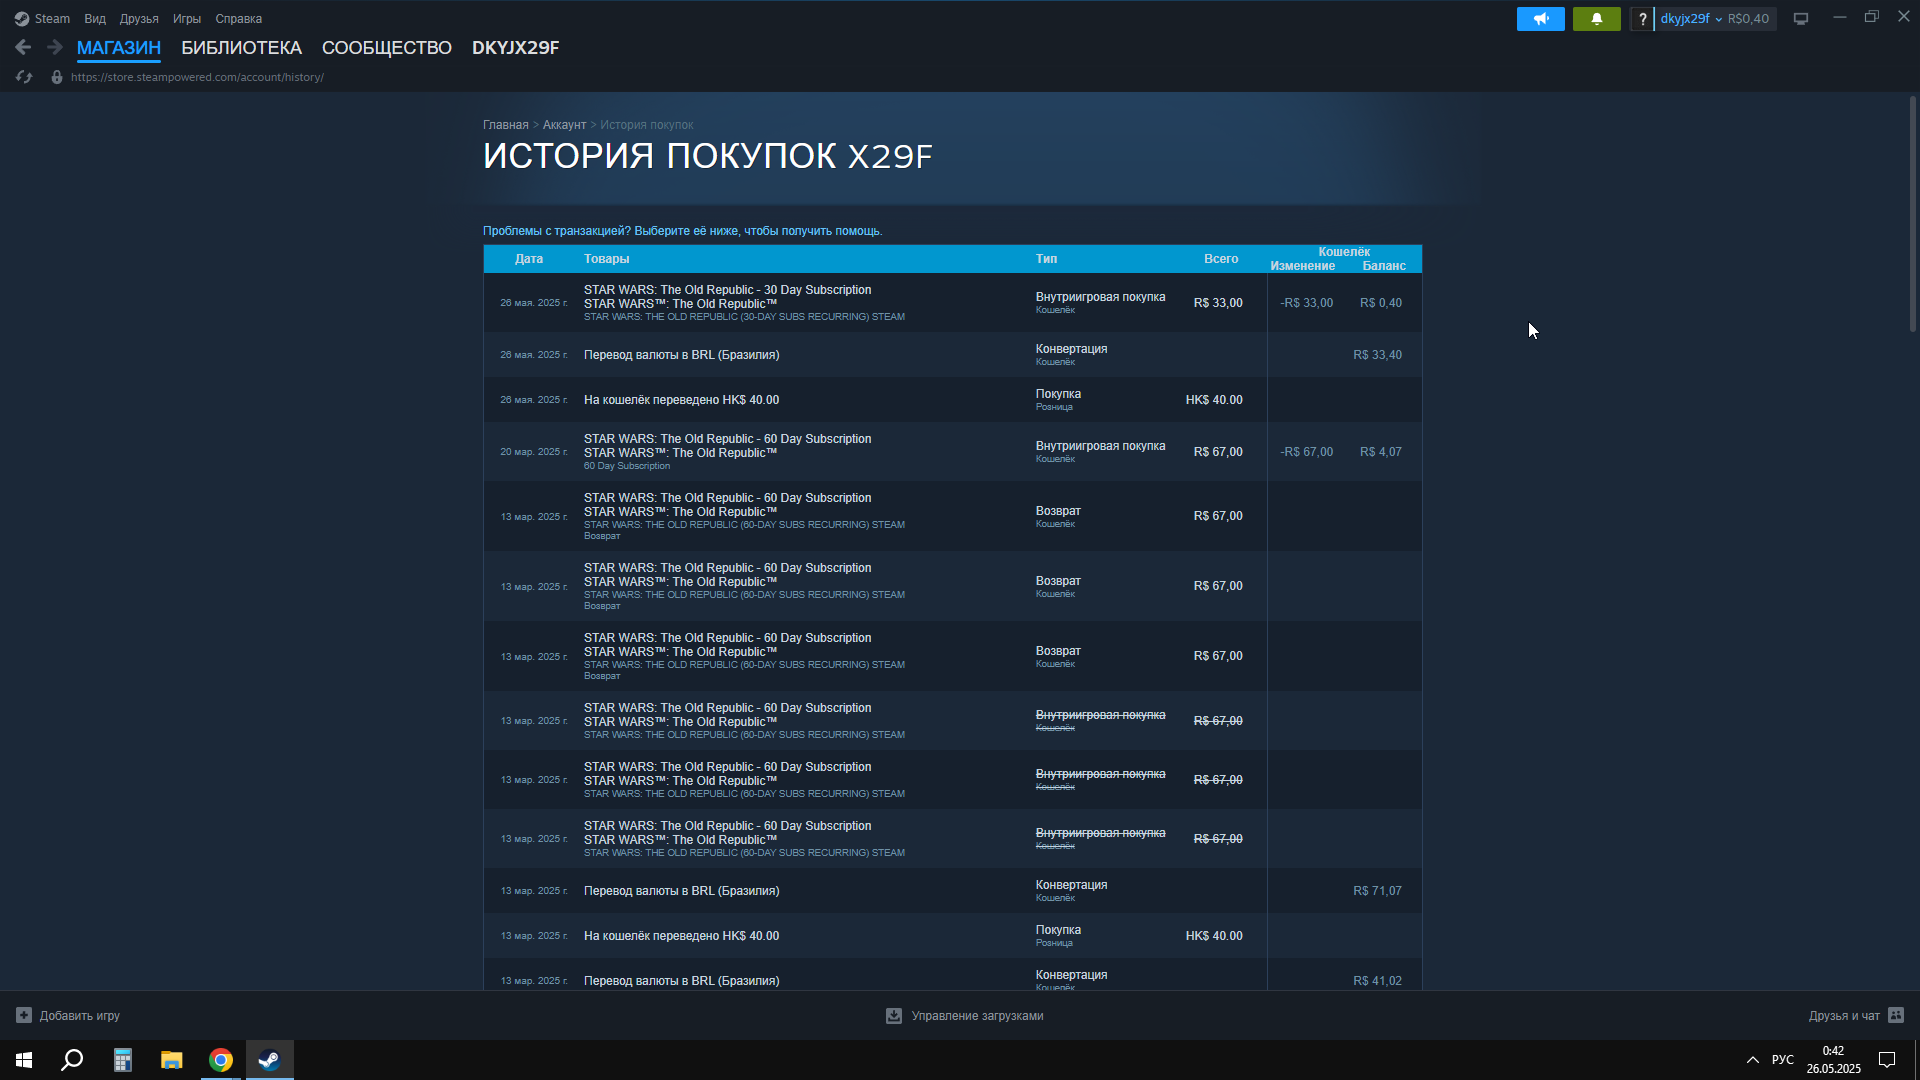Open Big Picture mode monitor icon
The height and width of the screenshot is (1080, 1920).
1801,19
